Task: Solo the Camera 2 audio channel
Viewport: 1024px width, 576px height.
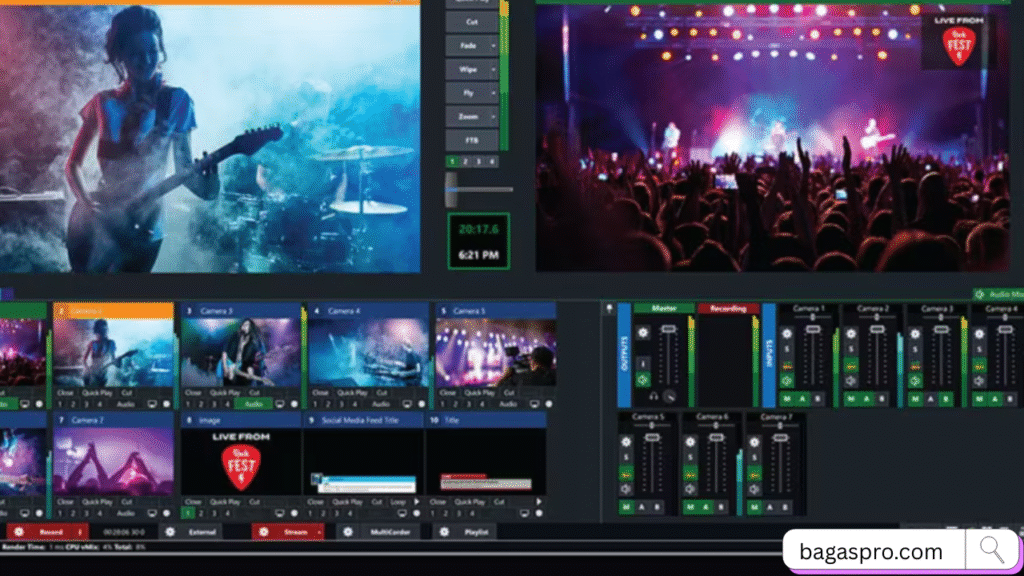Action: pyautogui.click(x=851, y=348)
